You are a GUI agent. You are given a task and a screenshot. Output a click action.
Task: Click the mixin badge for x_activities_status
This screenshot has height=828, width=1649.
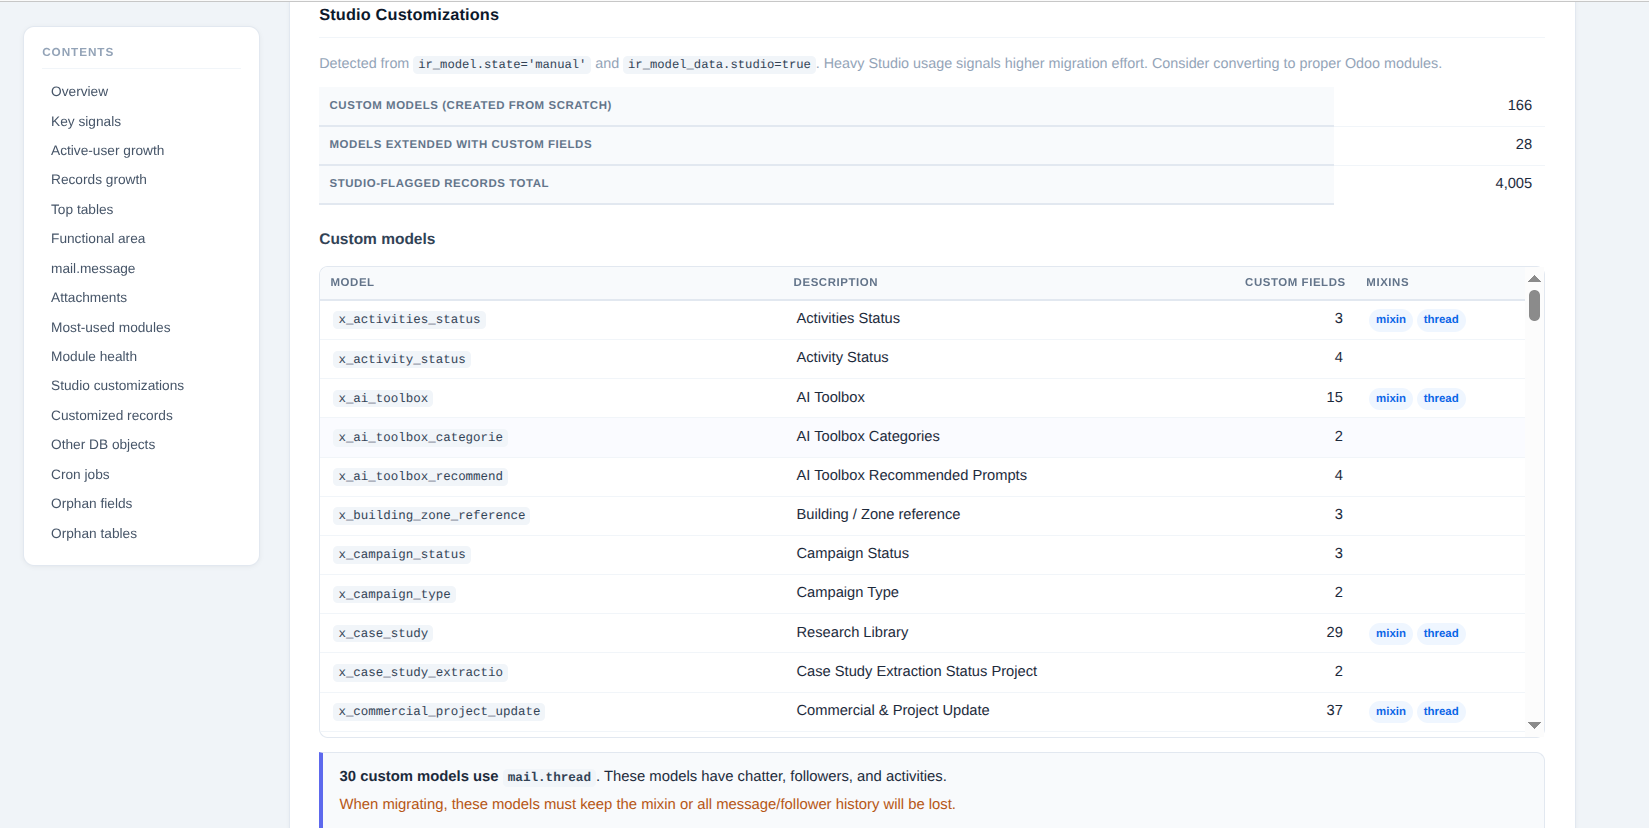pos(1390,319)
